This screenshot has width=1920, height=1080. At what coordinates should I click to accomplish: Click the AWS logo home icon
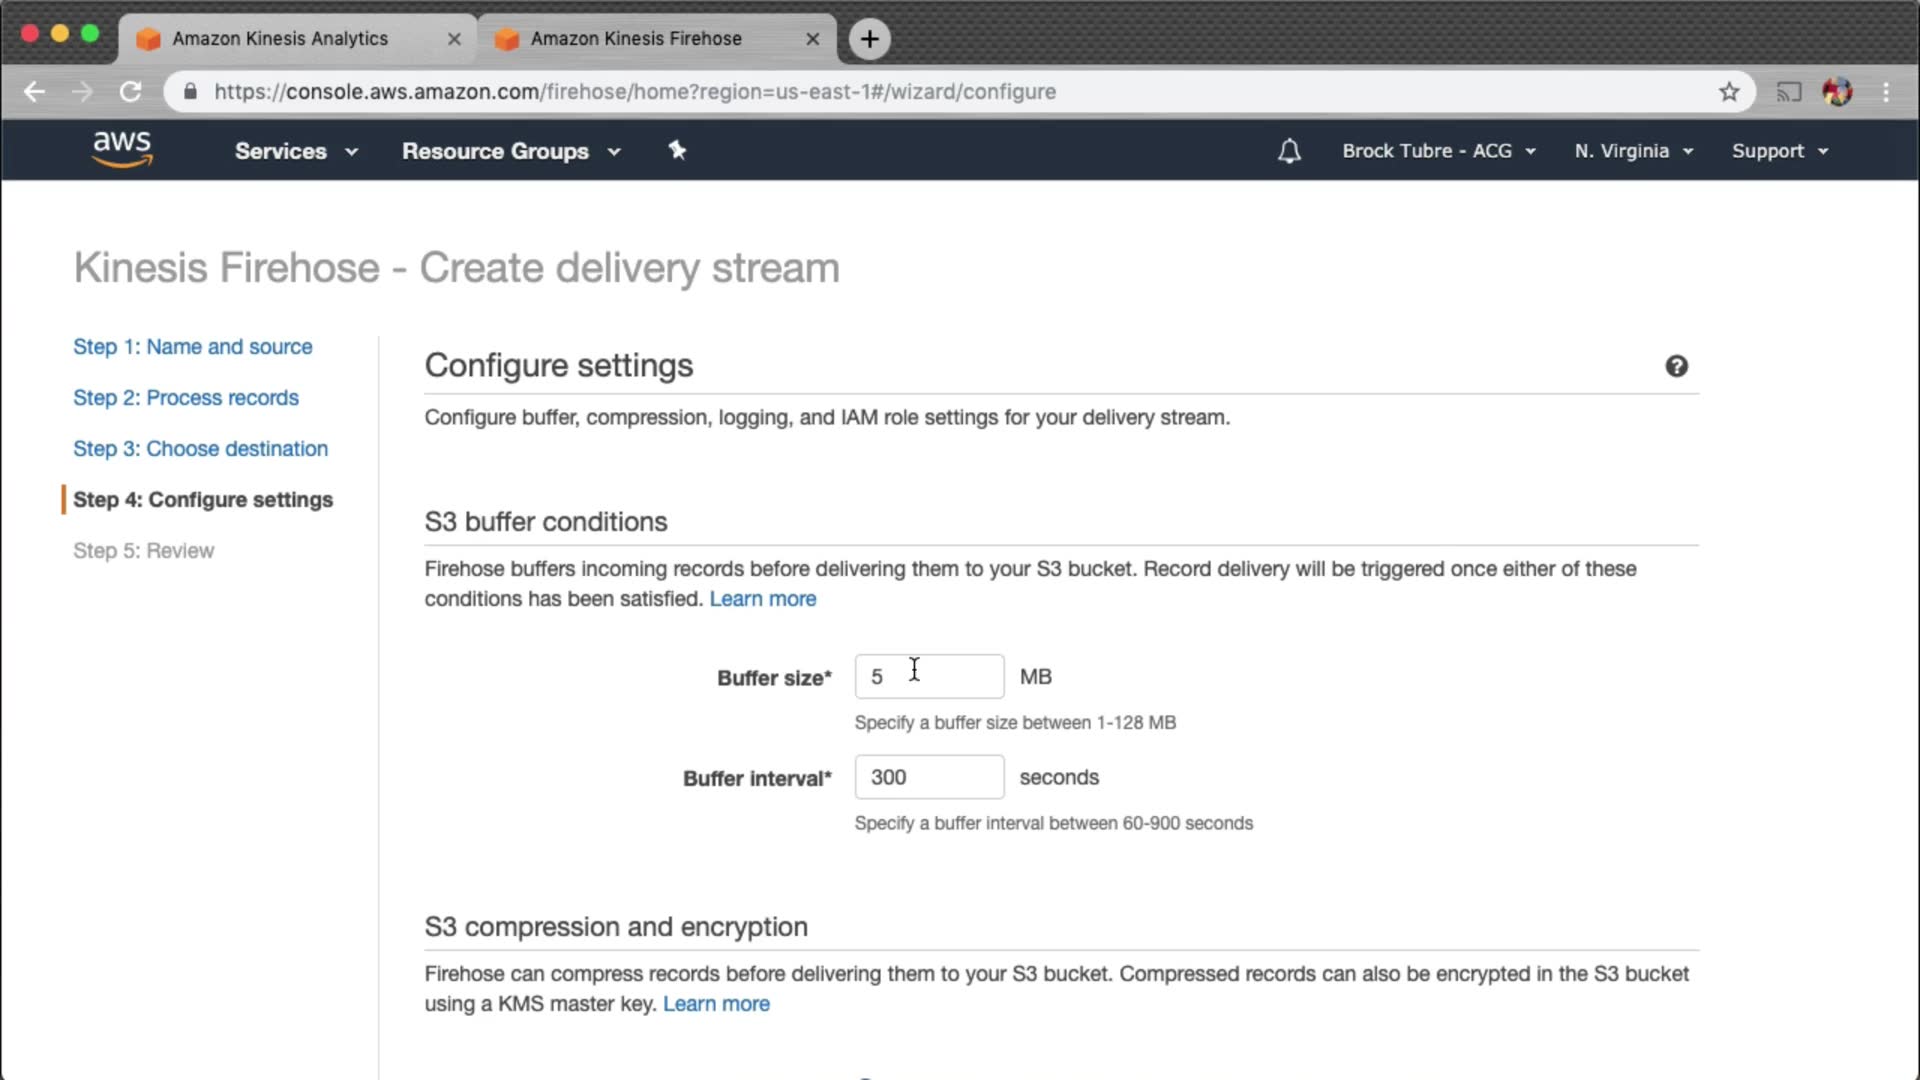122,149
